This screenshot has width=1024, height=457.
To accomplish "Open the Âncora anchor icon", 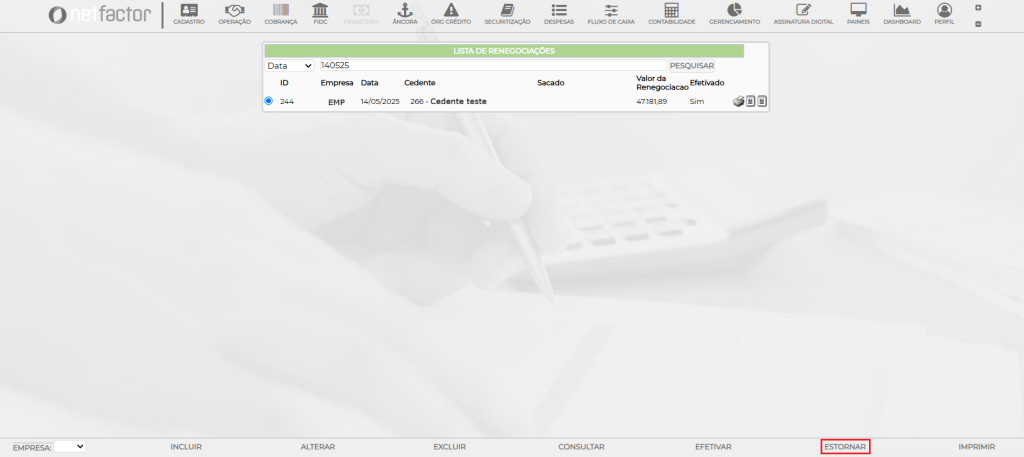I will coord(404,11).
